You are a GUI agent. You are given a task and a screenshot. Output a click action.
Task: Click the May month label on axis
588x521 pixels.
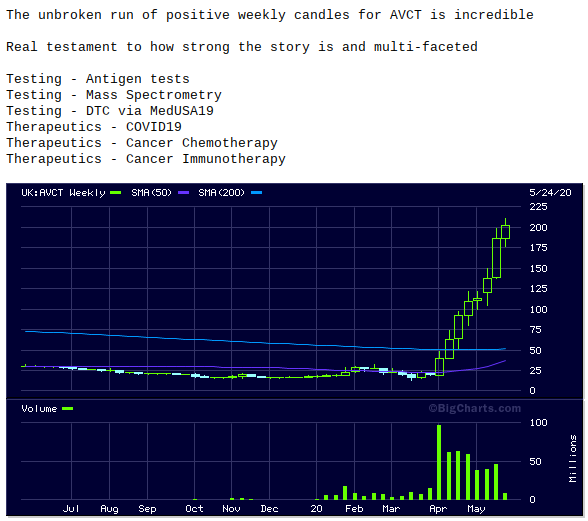tap(476, 509)
